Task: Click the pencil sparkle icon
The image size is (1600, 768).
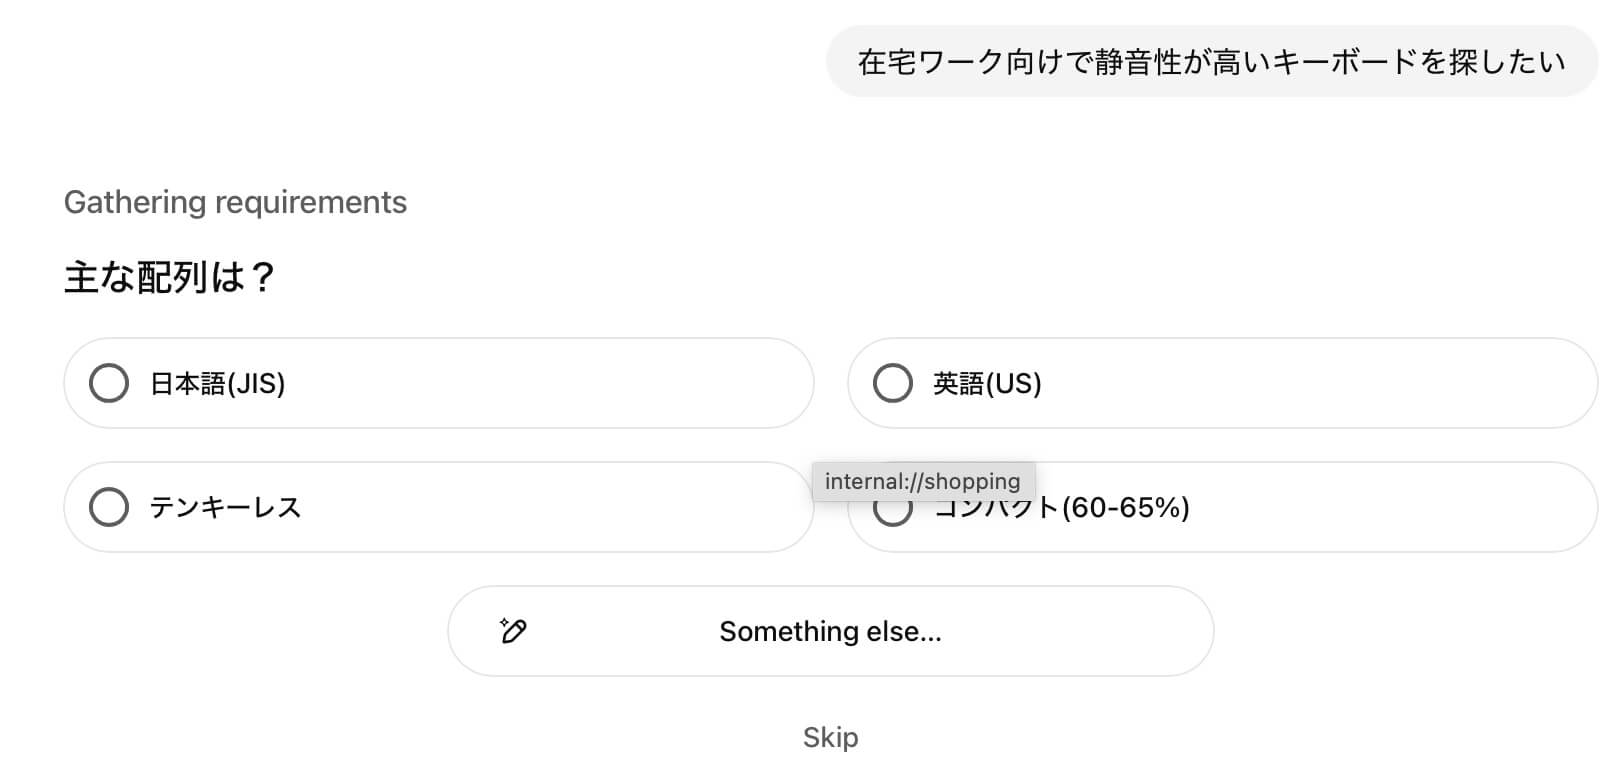Action: click(513, 631)
